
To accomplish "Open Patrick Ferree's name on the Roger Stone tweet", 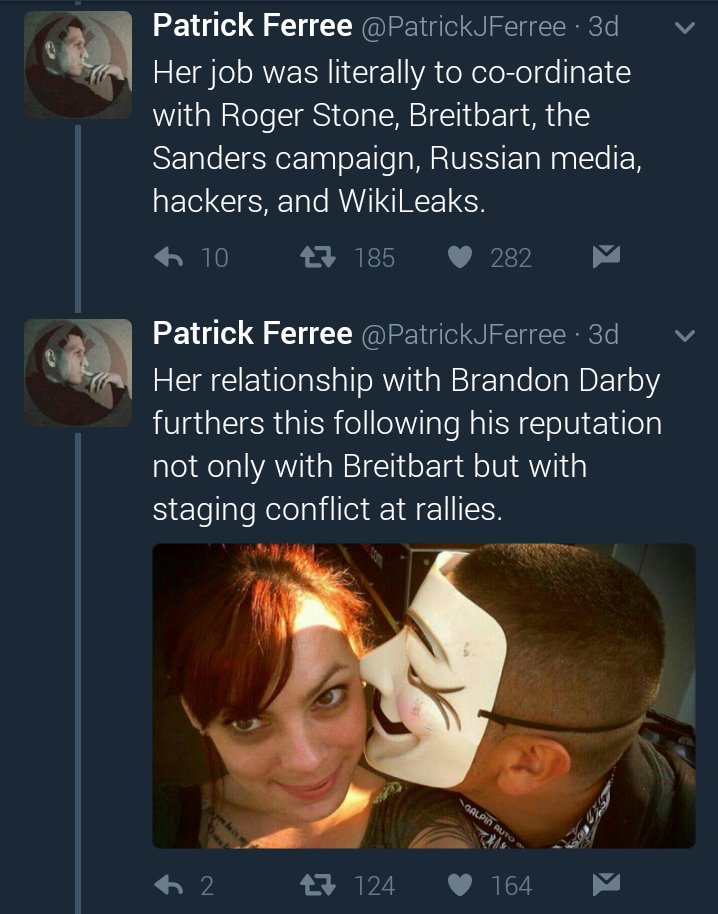I will tap(252, 27).
